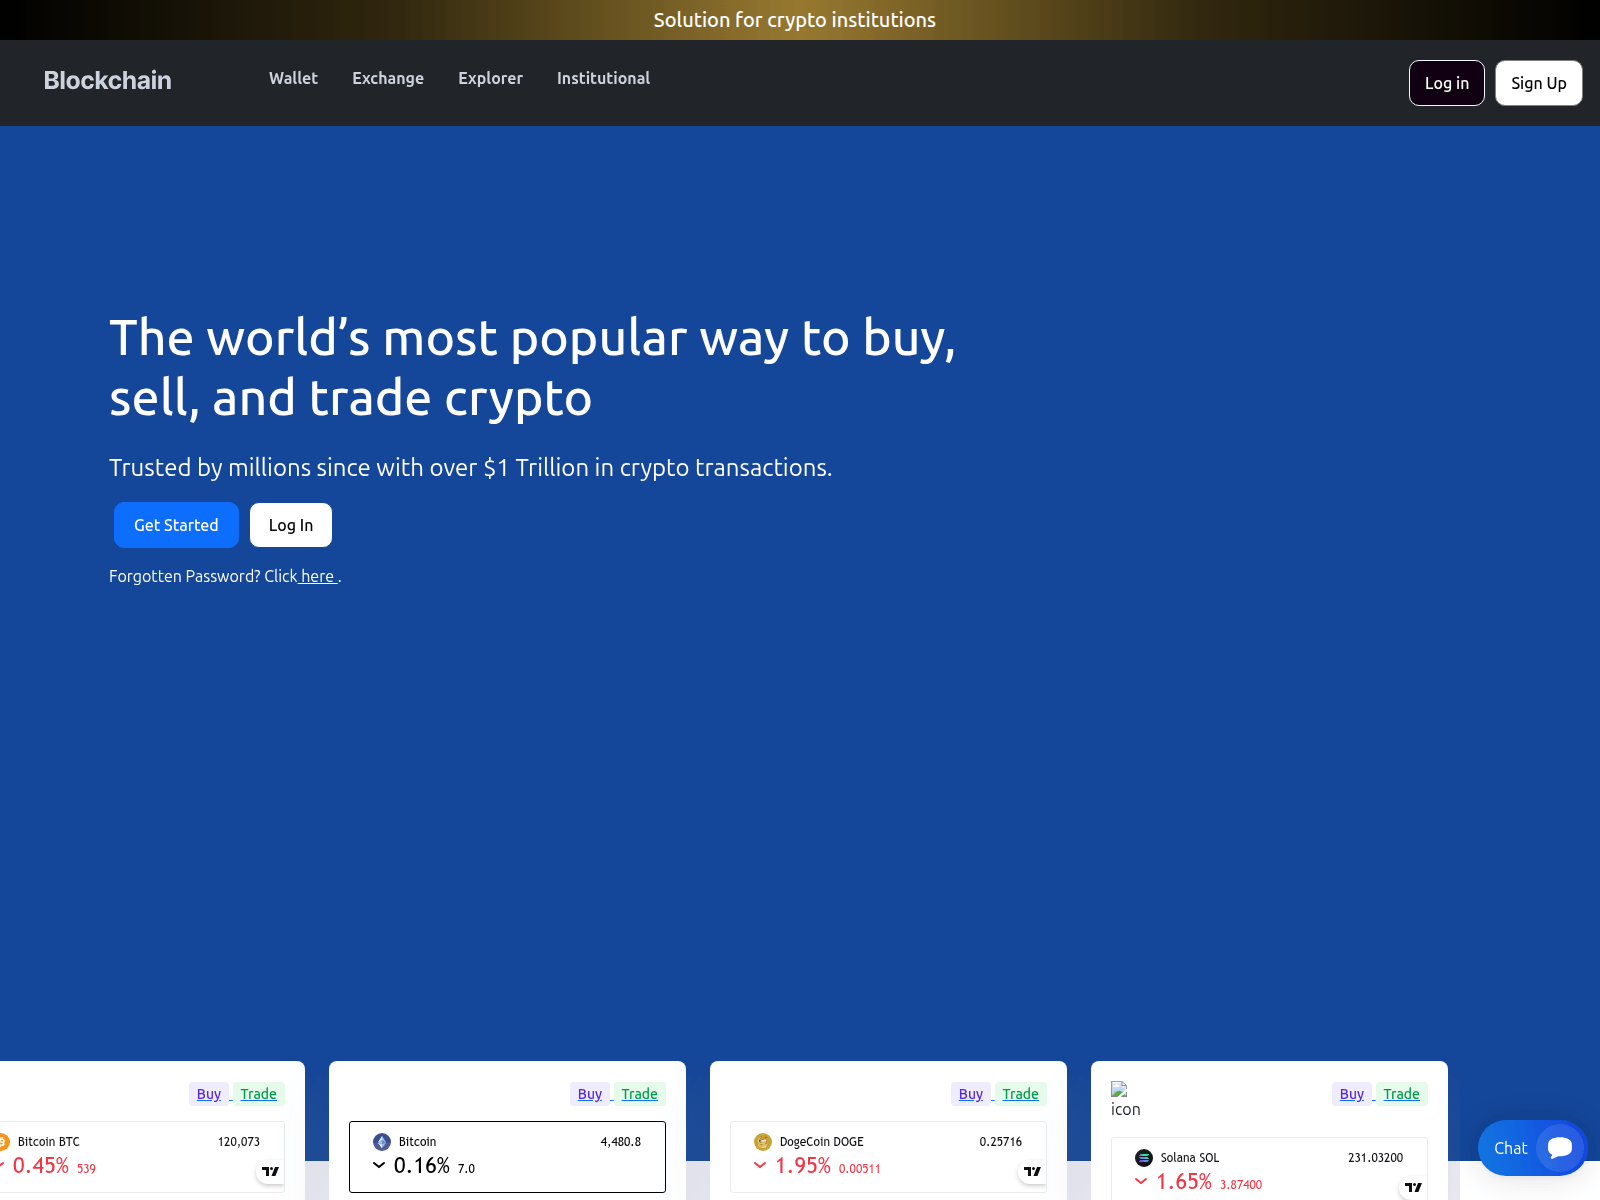Click the 3.87400 change amount
The width and height of the screenshot is (1600, 1200).
1241,1185
